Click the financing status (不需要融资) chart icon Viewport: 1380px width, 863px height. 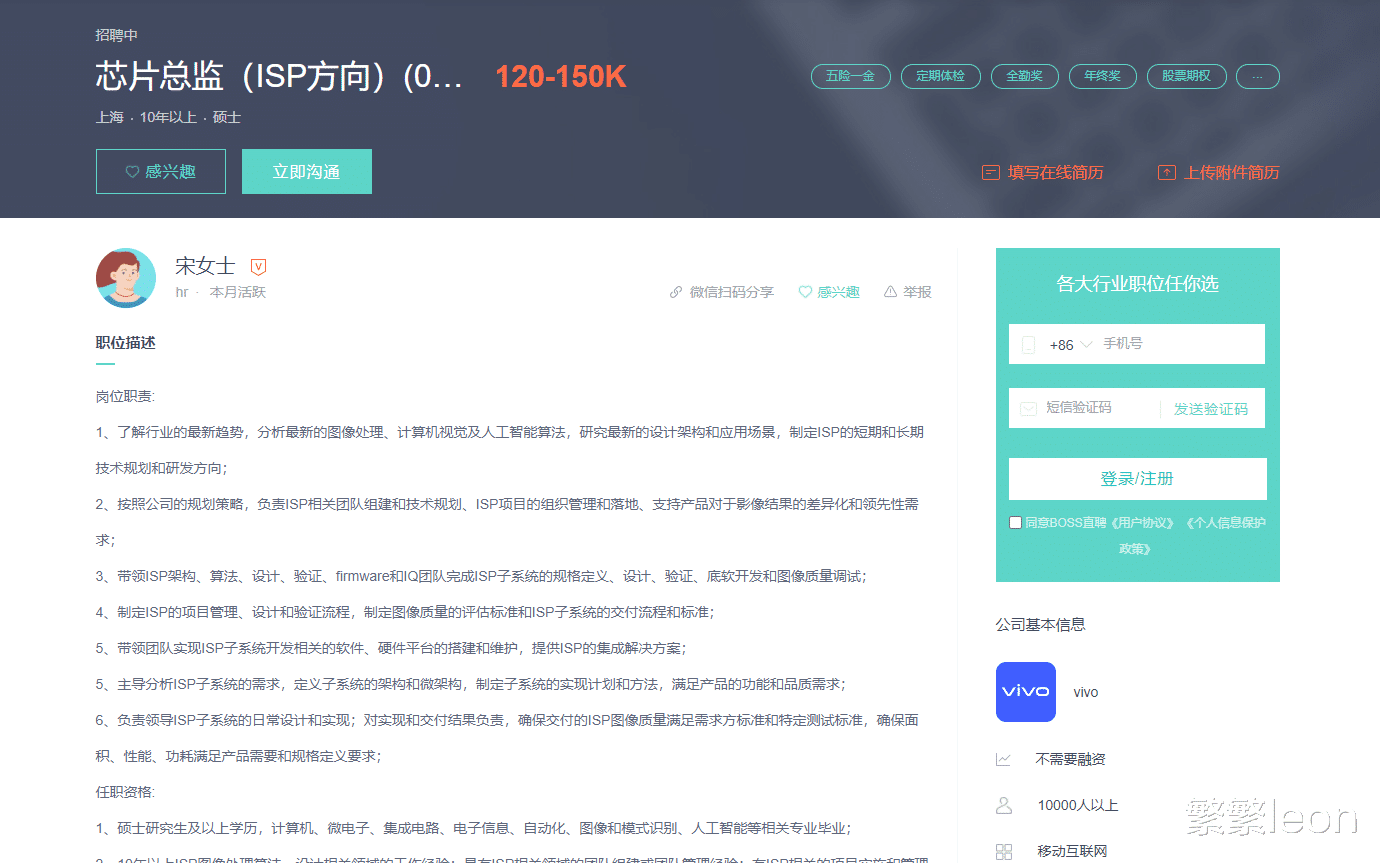pos(1004,758)
